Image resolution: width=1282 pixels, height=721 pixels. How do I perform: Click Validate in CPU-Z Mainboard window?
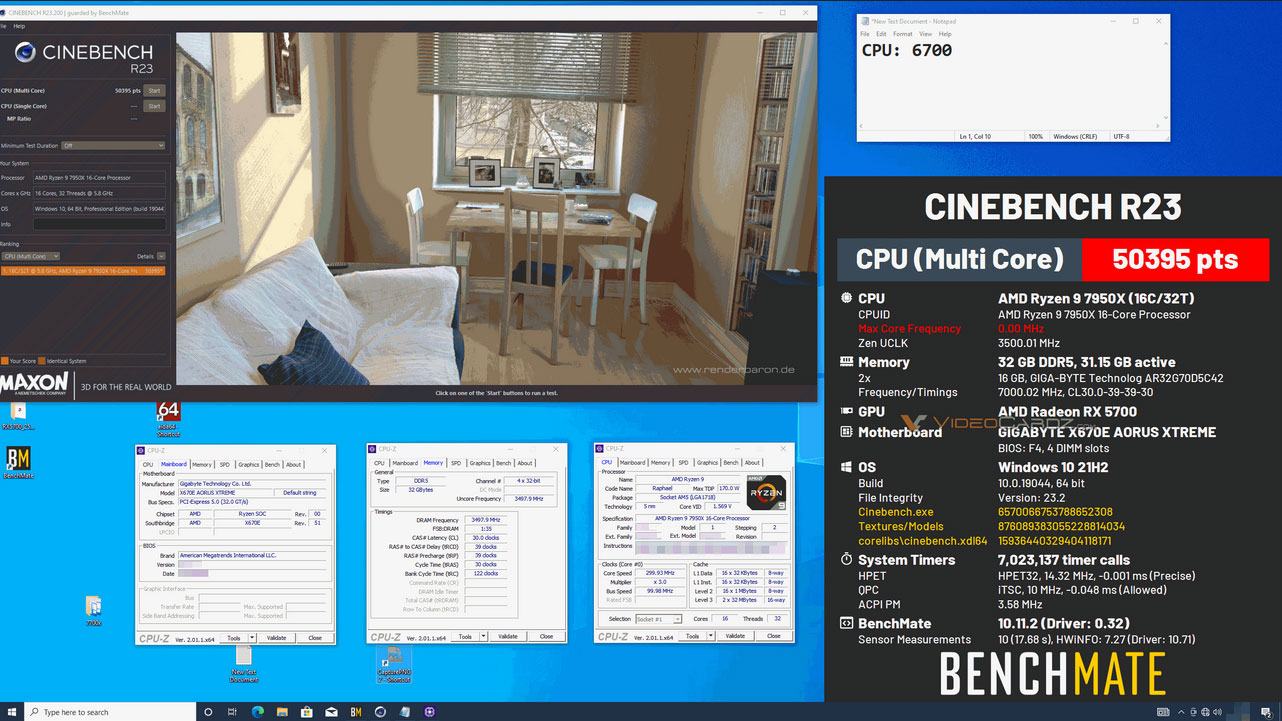click(x=276, y=637)
